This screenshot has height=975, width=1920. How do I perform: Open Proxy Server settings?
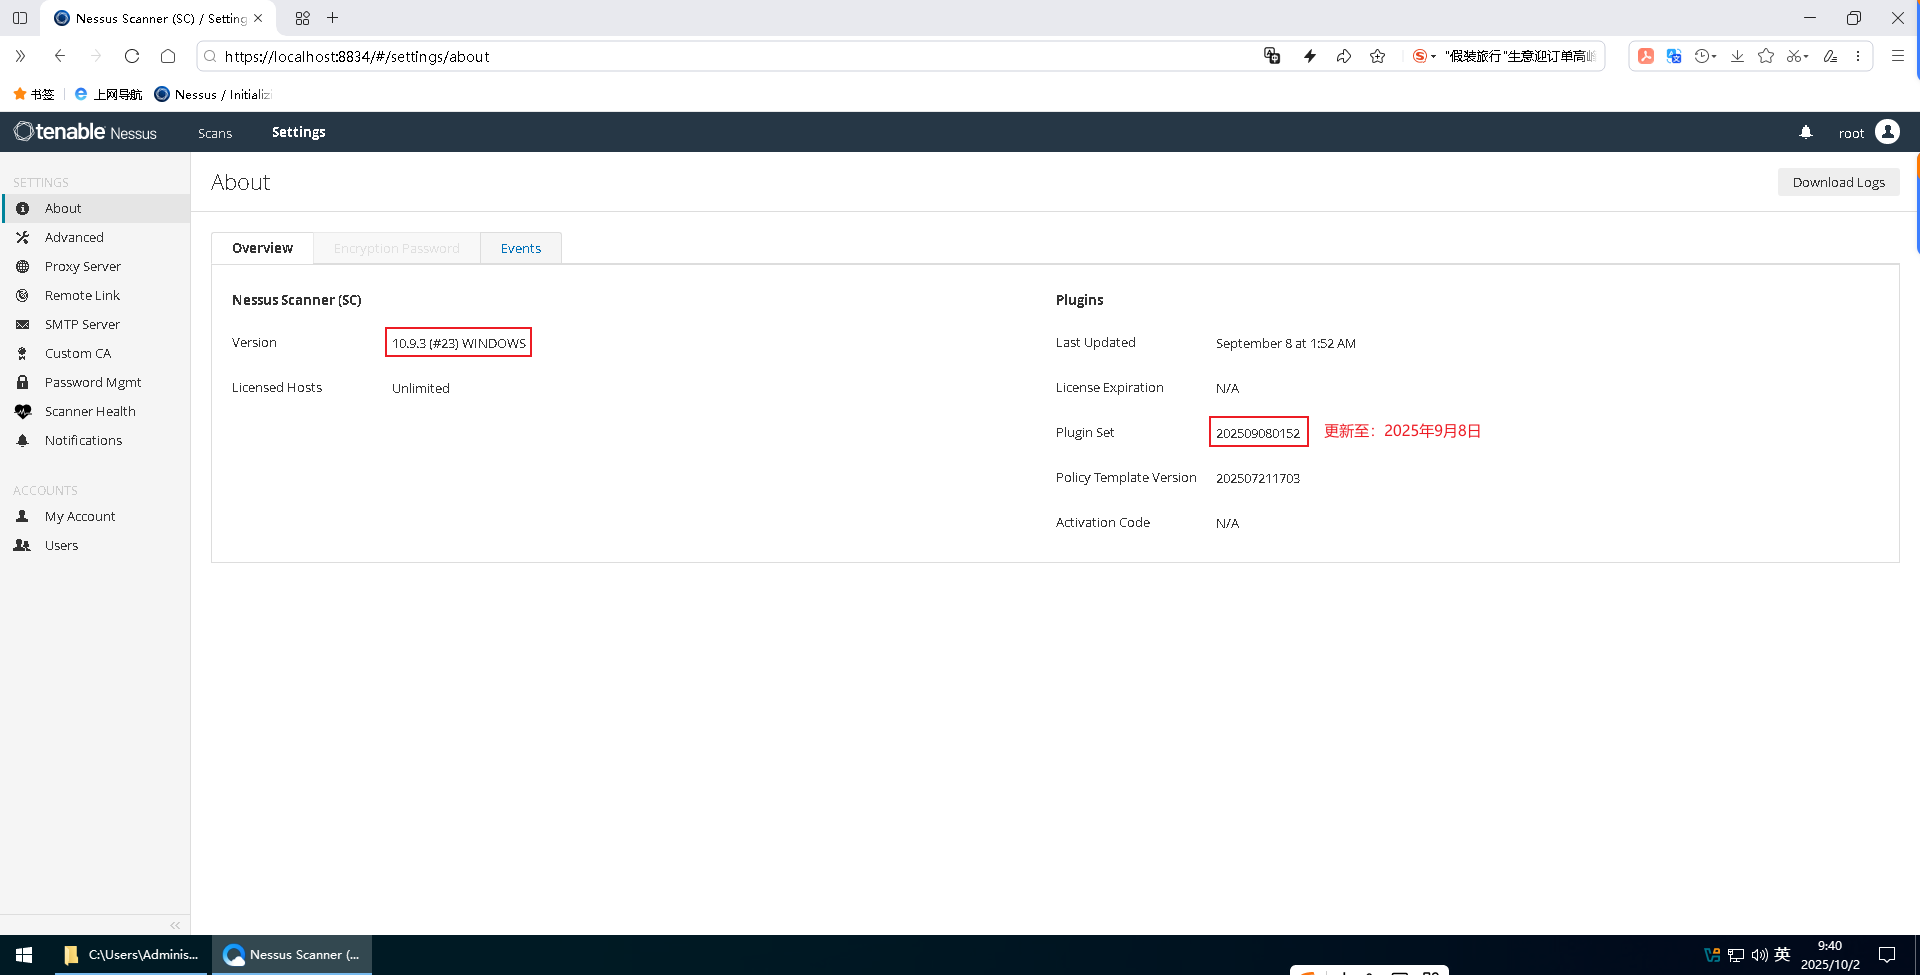82,266
